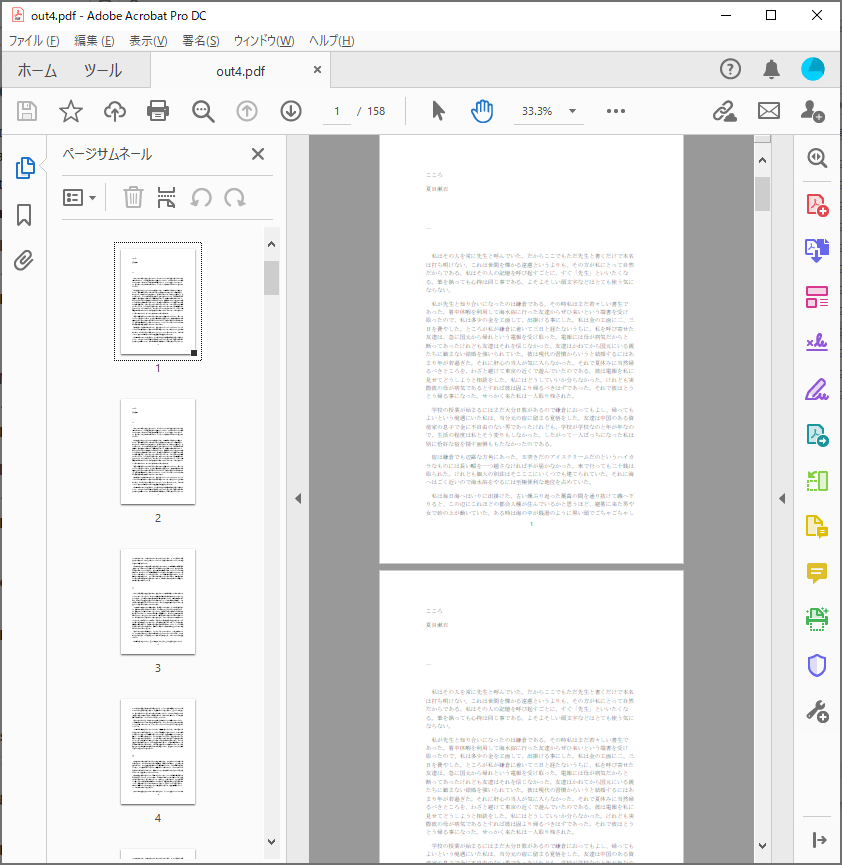Open Organize Pages tool in right pane
This screenshot has height=865, width=842.
pyautogui.click(x=817, y=297)
